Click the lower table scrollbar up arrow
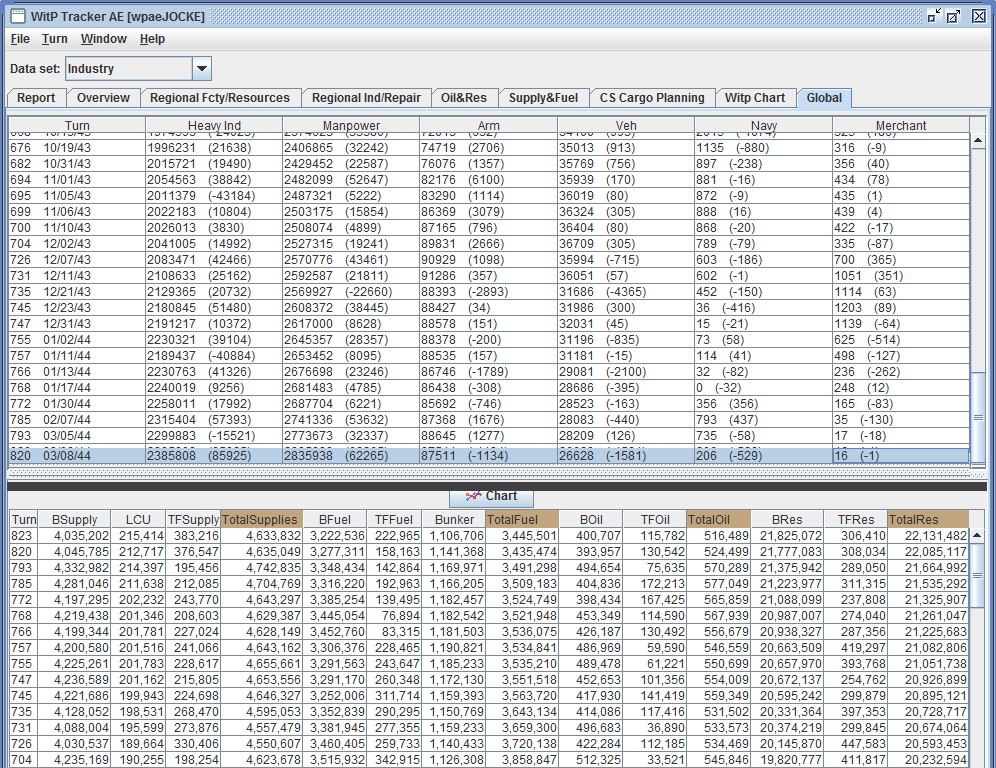This screenshot has height=768, width=996. [x=977, y=536]
